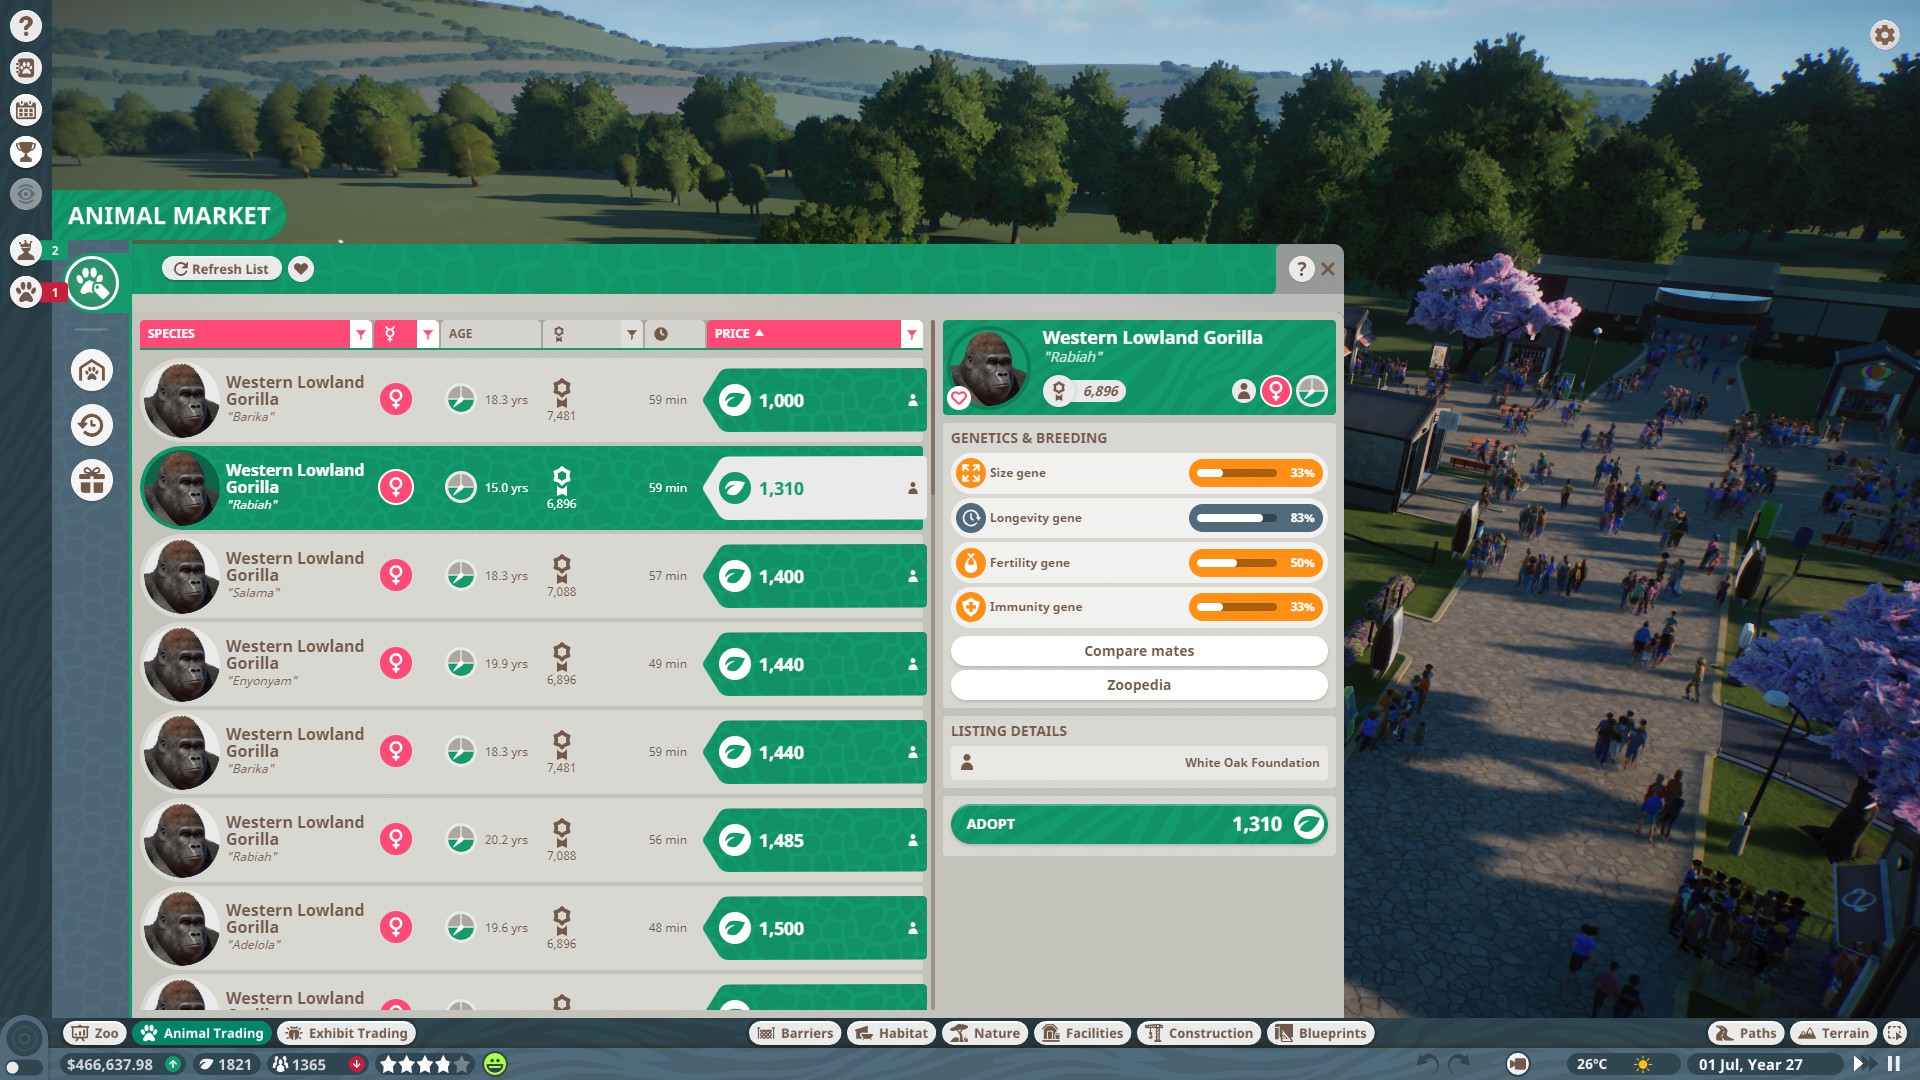
Task: Click the redo arrow
Action: pyautogui.click(x=1459, y=1064)
